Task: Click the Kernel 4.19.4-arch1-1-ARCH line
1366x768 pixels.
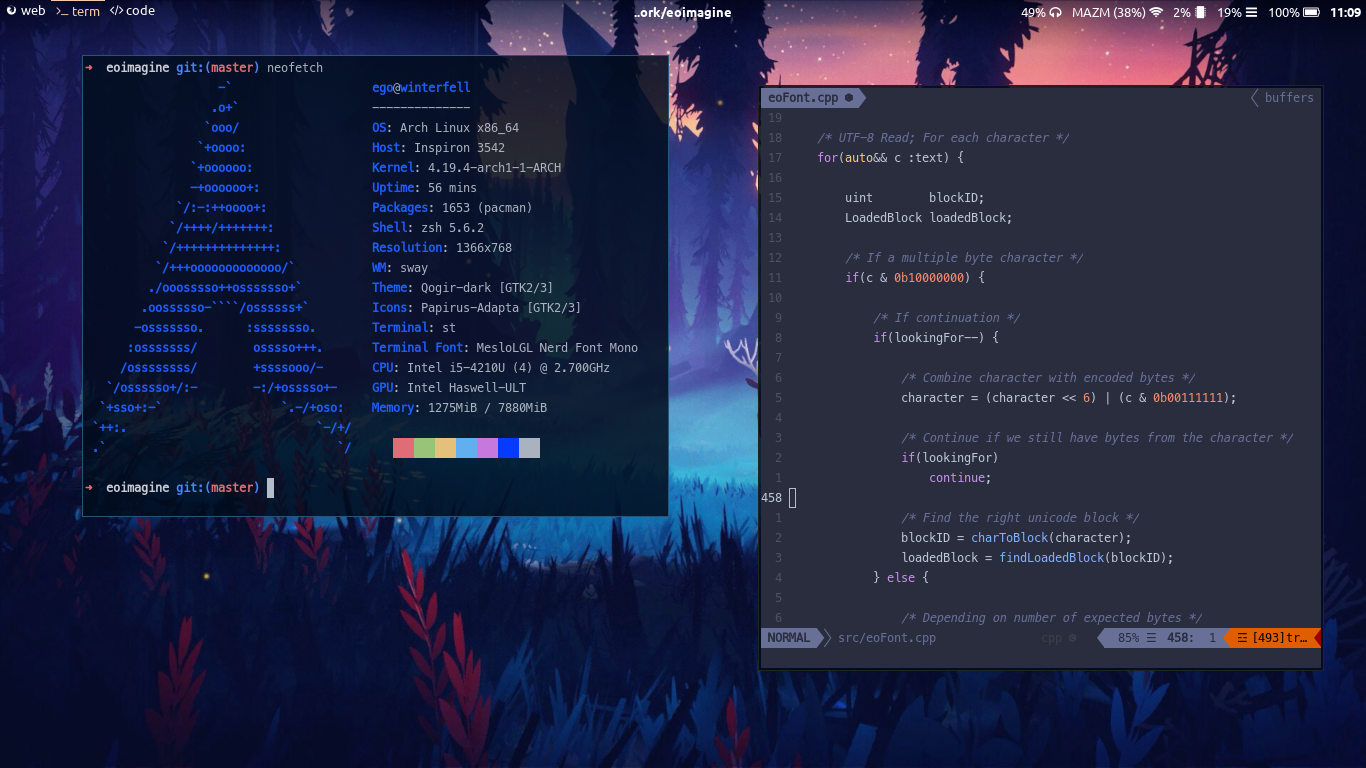Action: tap(466, 168)
